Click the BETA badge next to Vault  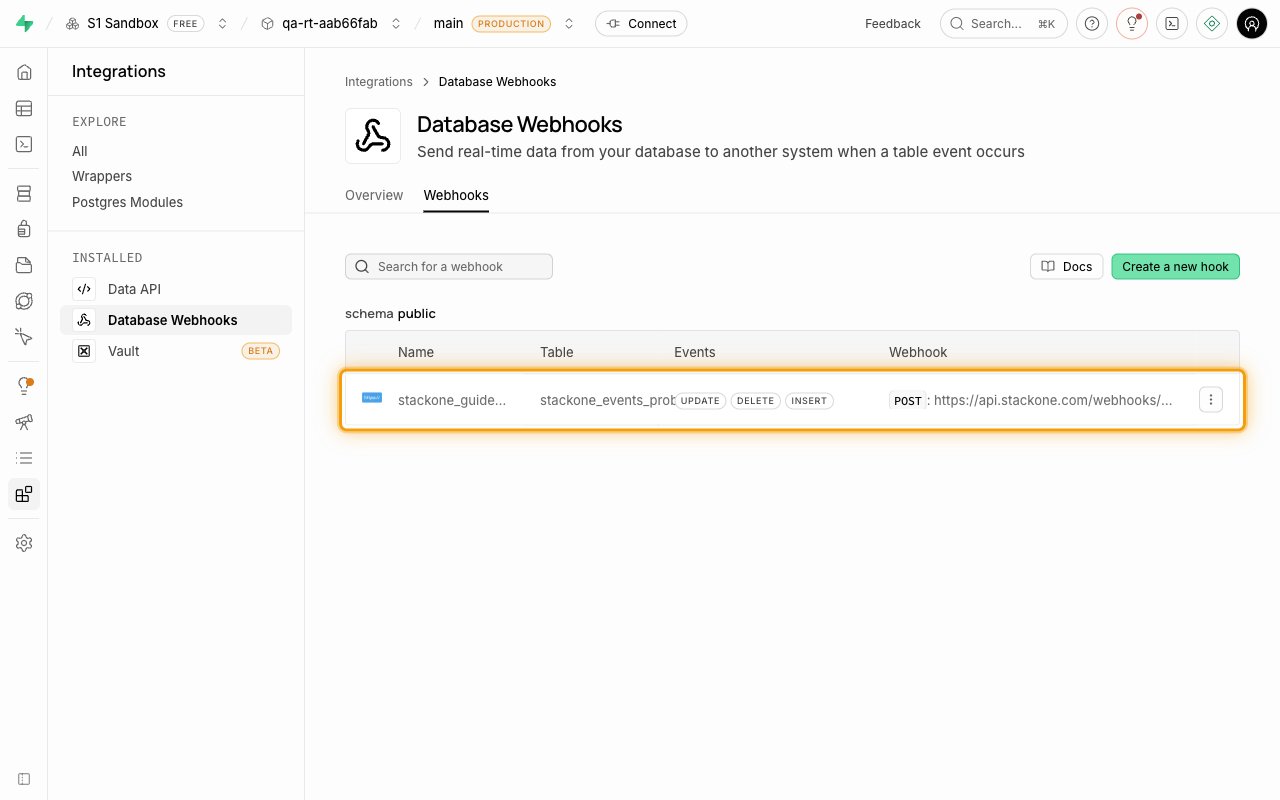tap(260, 351)
